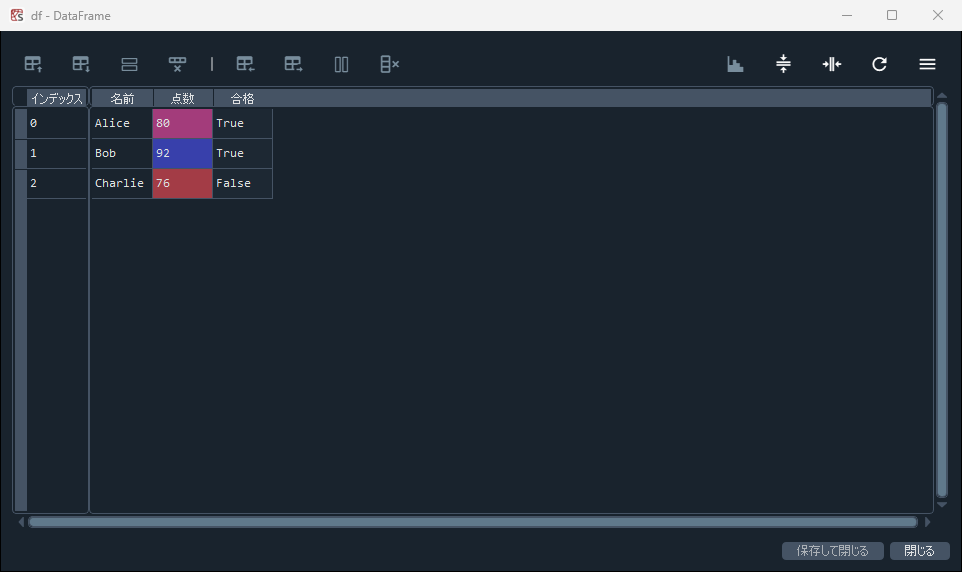The width and height of the screenshot is (962, 572).
Task: Select the 名前 column header
Action: pyautogui.click(x=122, y=98)
